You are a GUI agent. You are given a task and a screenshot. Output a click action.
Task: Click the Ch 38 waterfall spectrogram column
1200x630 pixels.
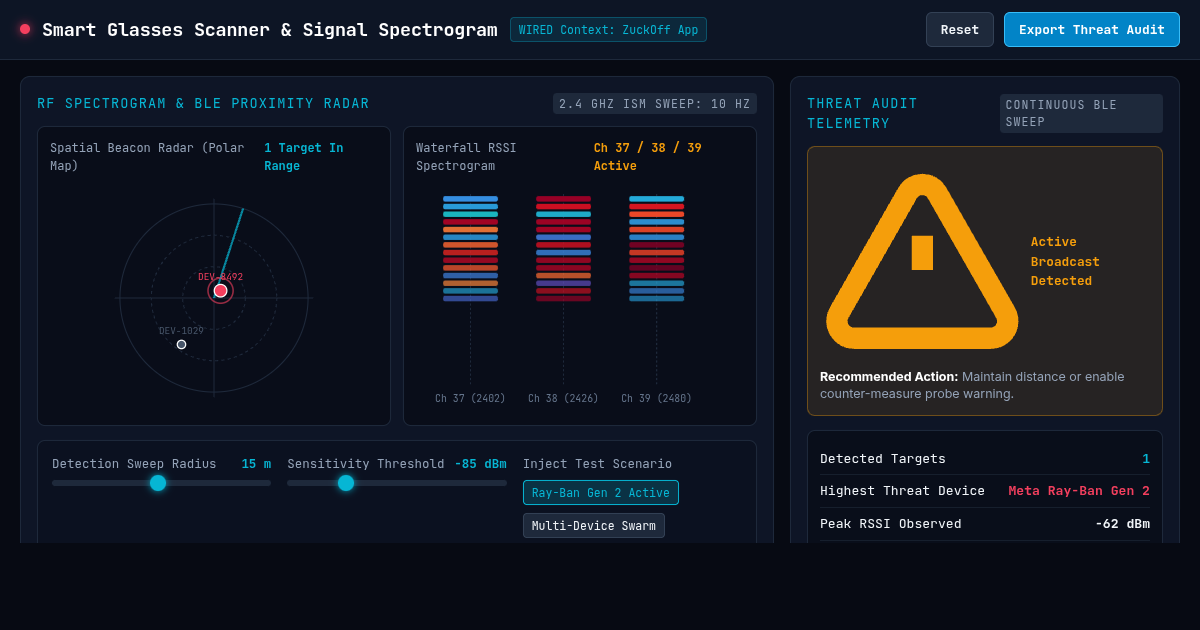[563, 249]
